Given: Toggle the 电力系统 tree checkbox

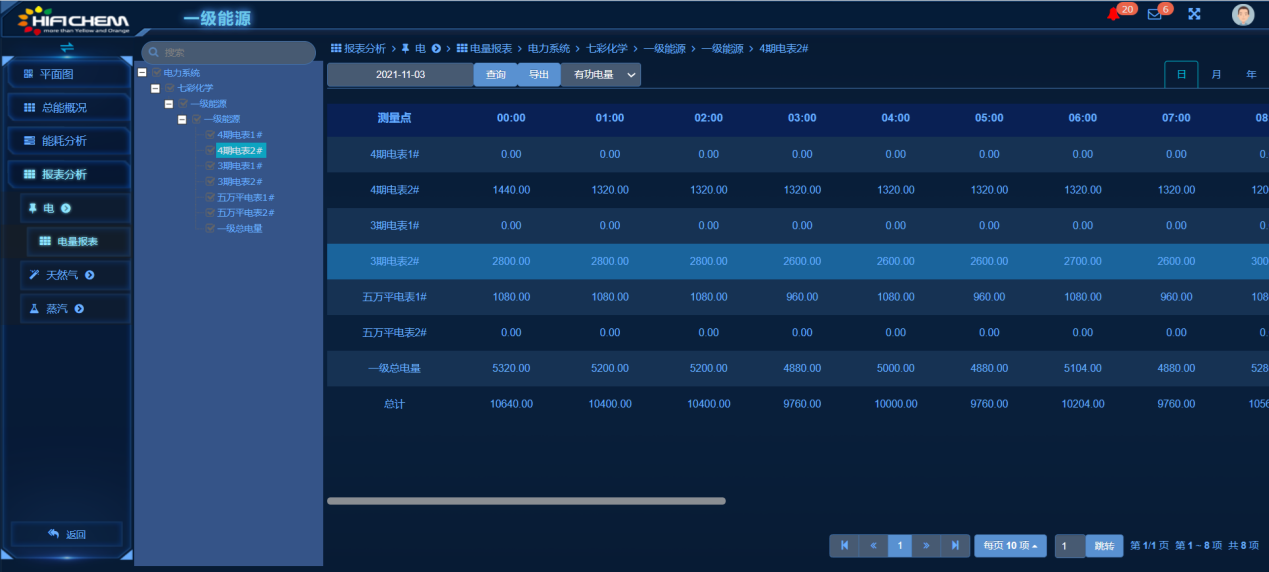Looking at the screenshot, I should coord(156,73).
